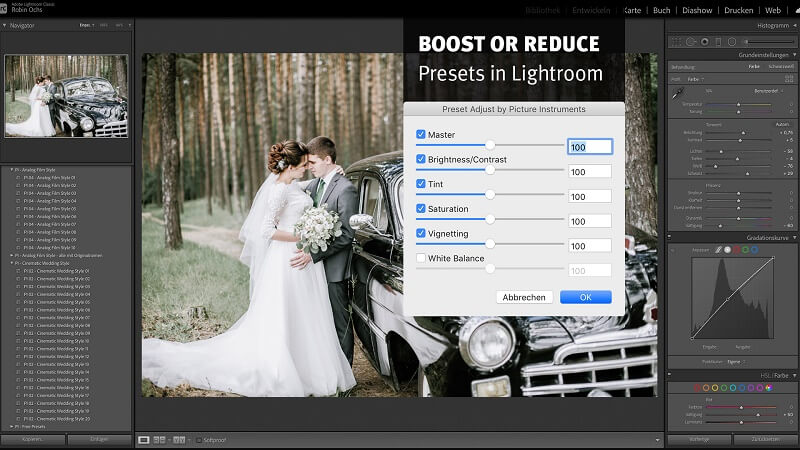Screen dimensions: 800x450
Task: Click the Tint value input field
Action: tap(590, 196)
